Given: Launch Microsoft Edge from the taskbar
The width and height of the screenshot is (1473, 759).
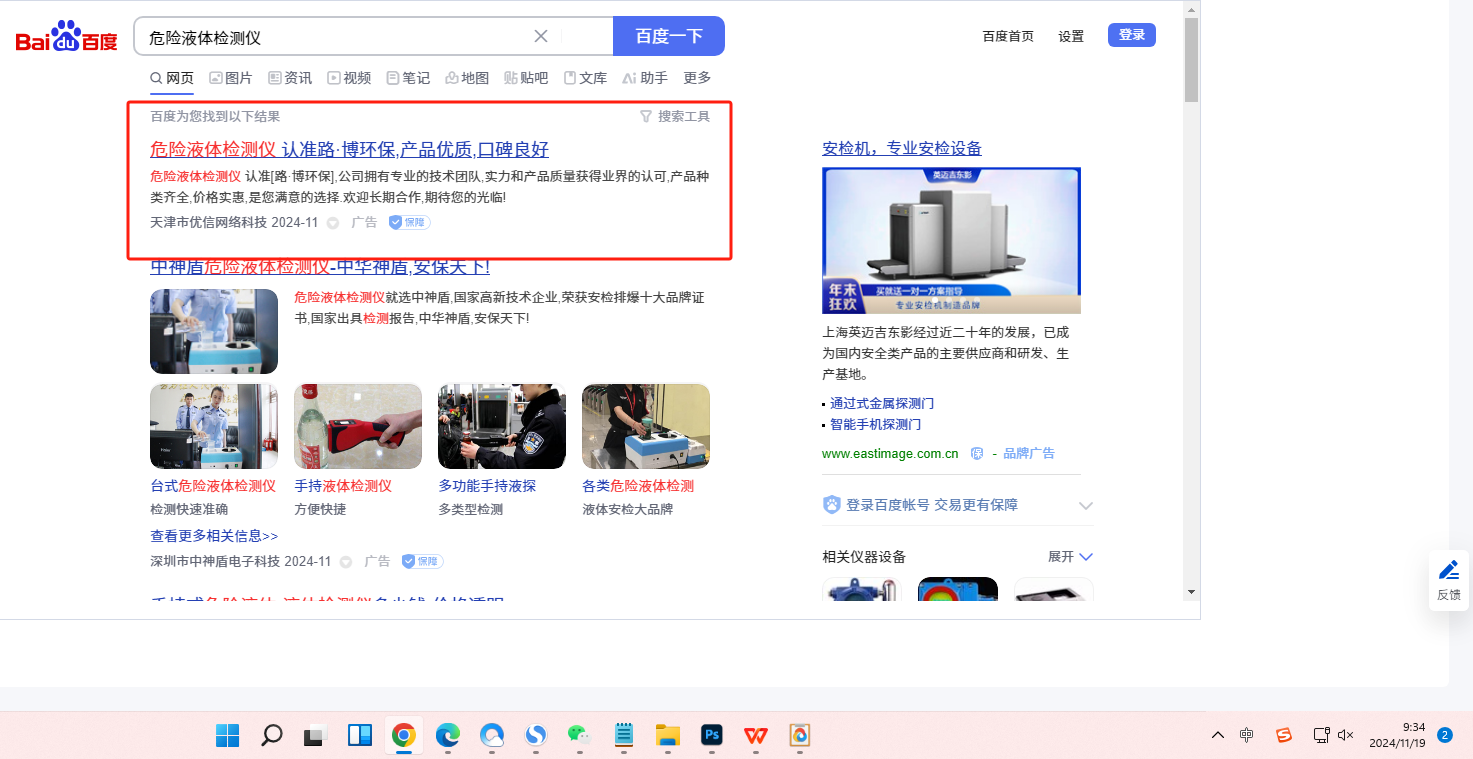Looking at the screenshot, I should (447, 736).
